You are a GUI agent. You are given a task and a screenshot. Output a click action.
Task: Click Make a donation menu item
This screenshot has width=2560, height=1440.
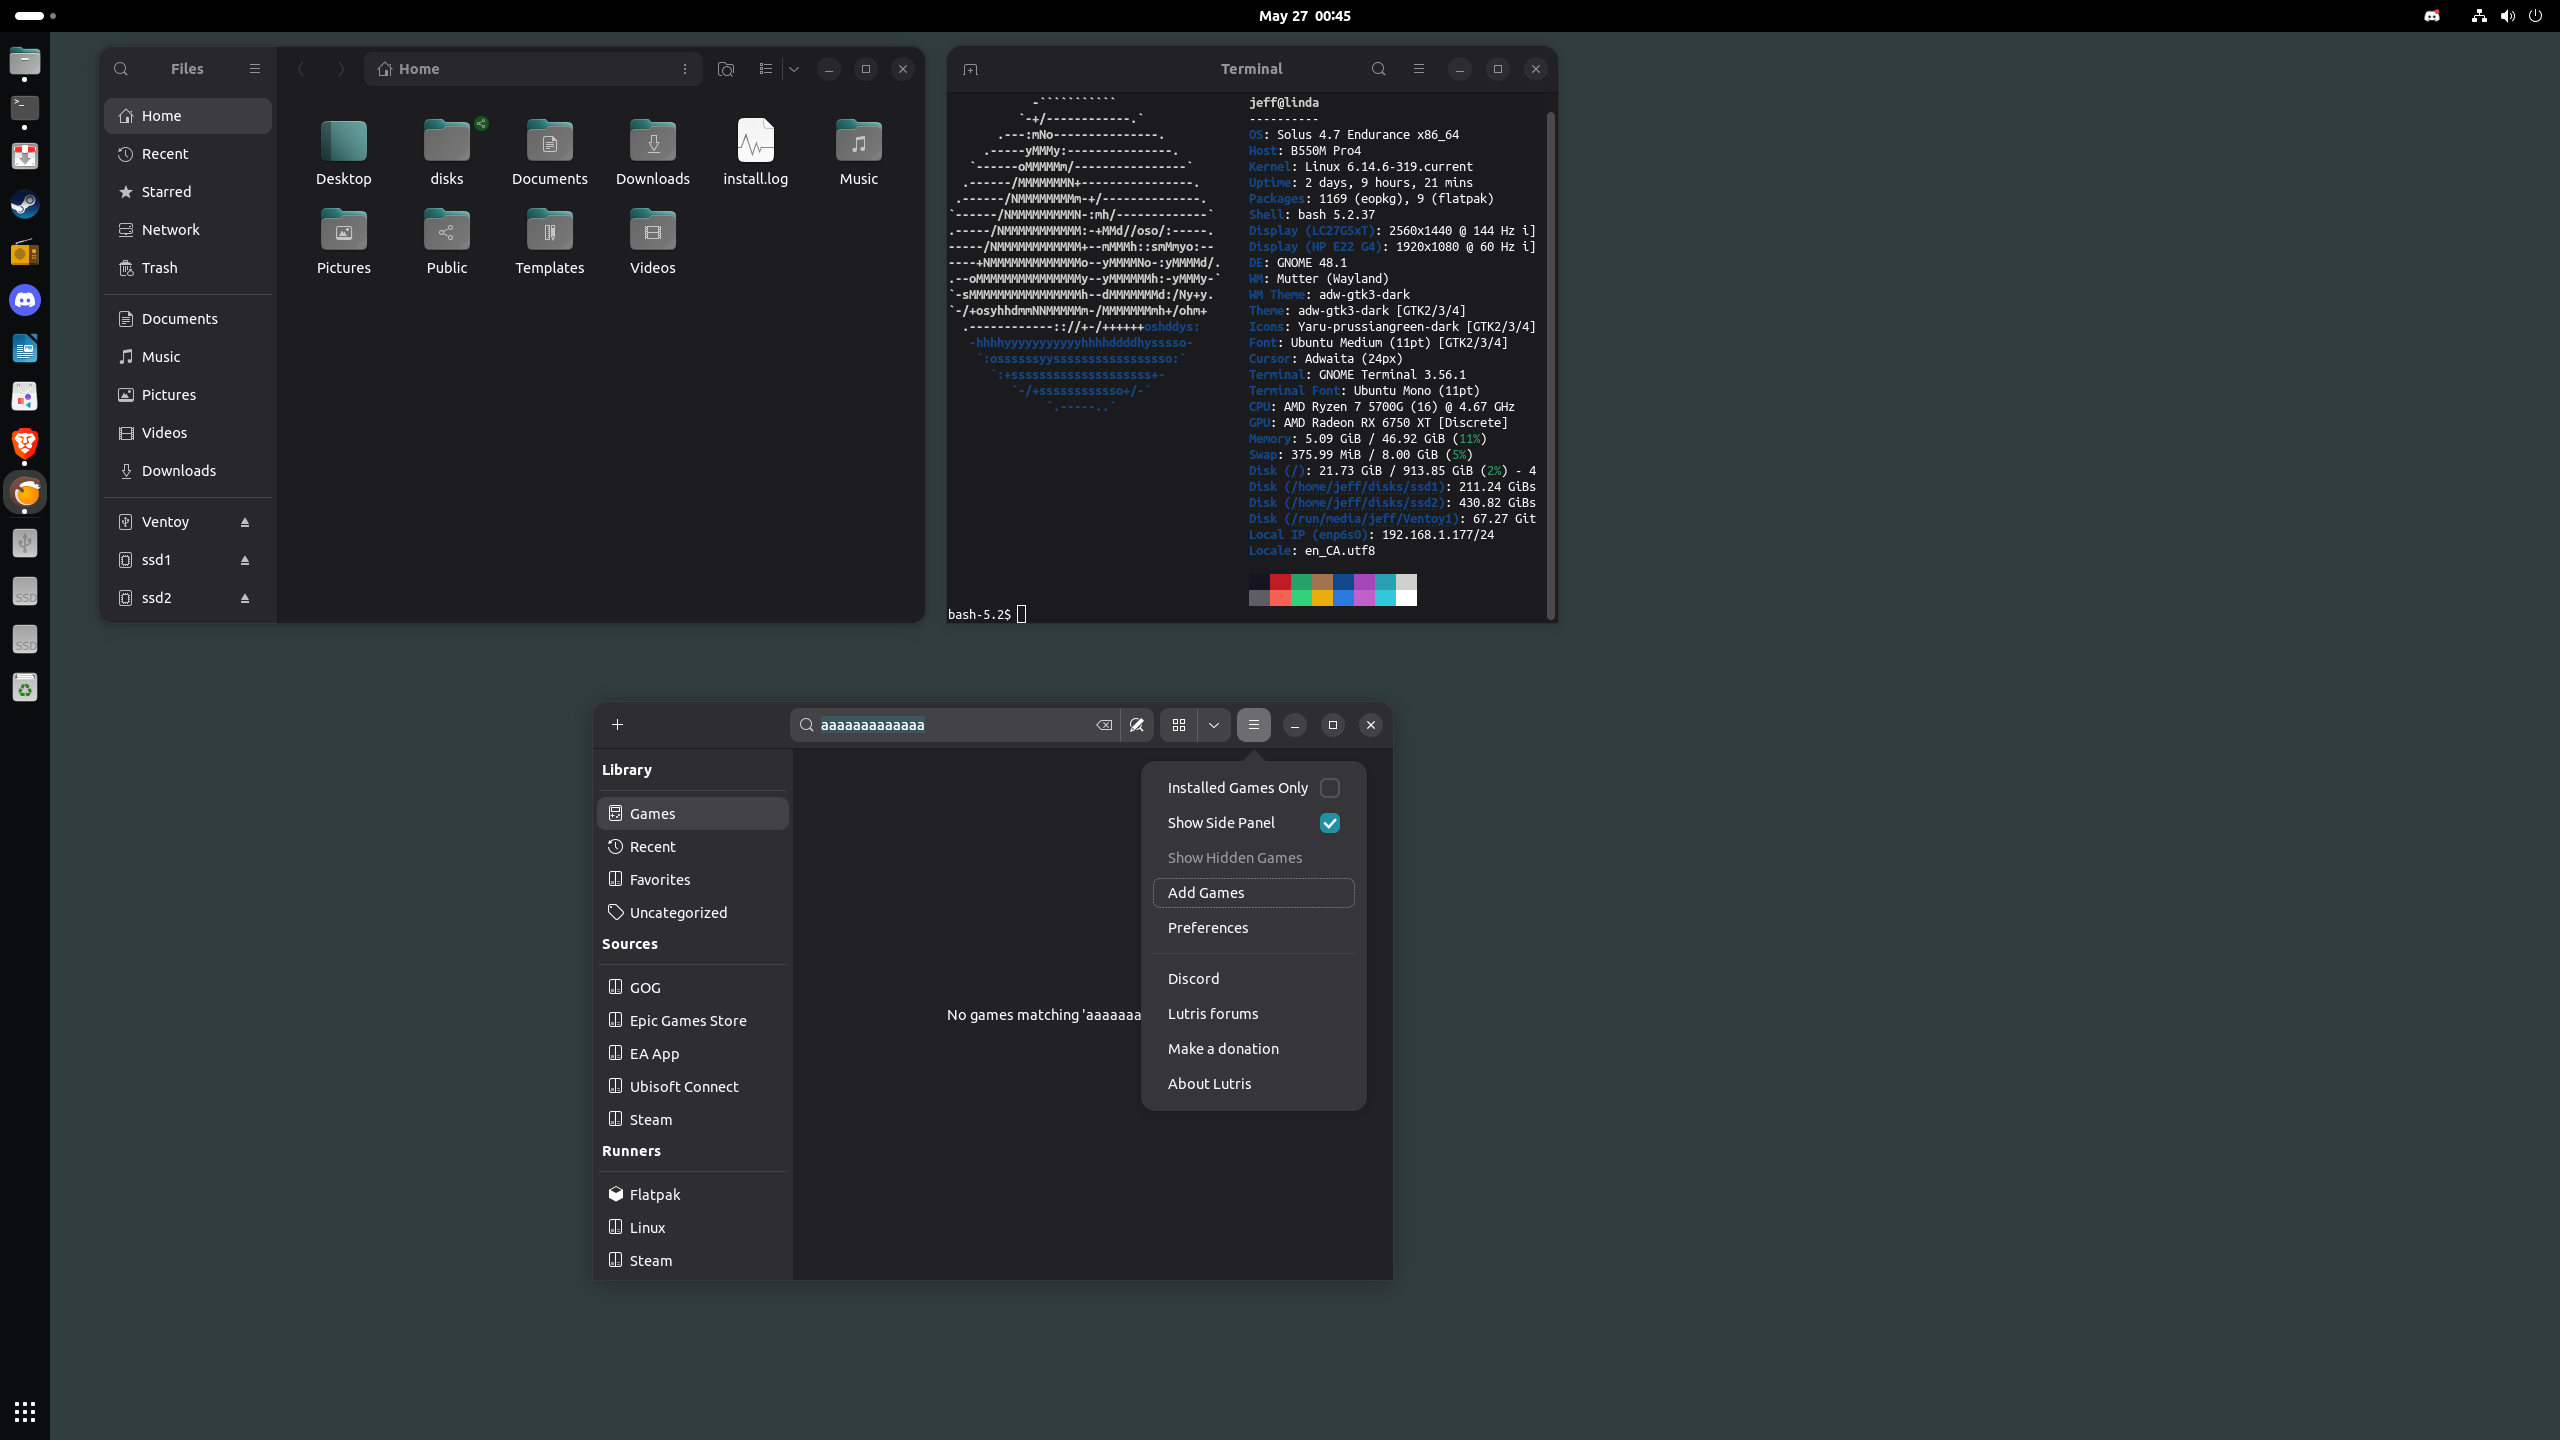point(1253,1049)
